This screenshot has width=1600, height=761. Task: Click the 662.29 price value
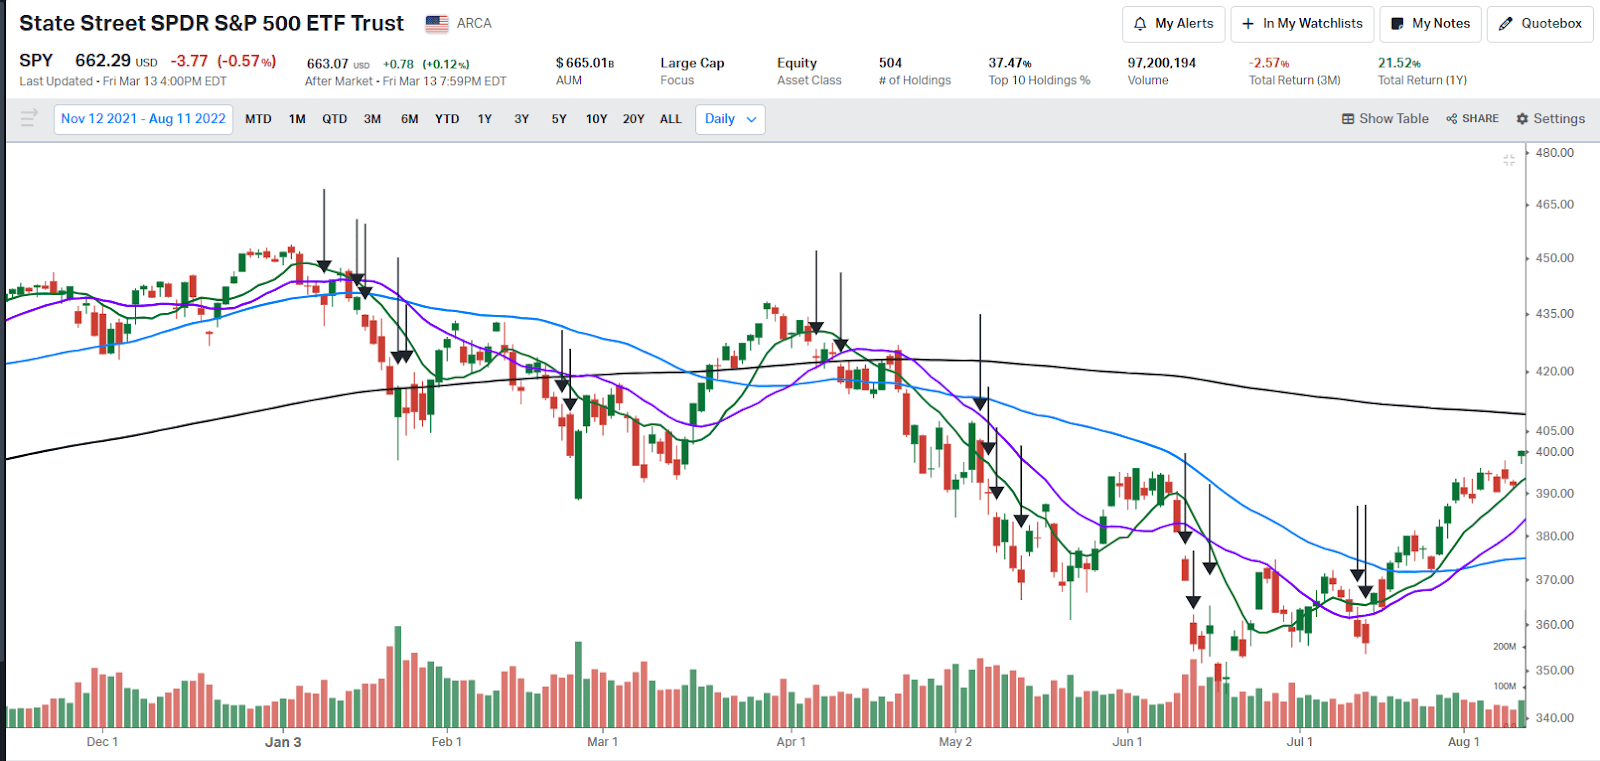[x=103, y=61]
